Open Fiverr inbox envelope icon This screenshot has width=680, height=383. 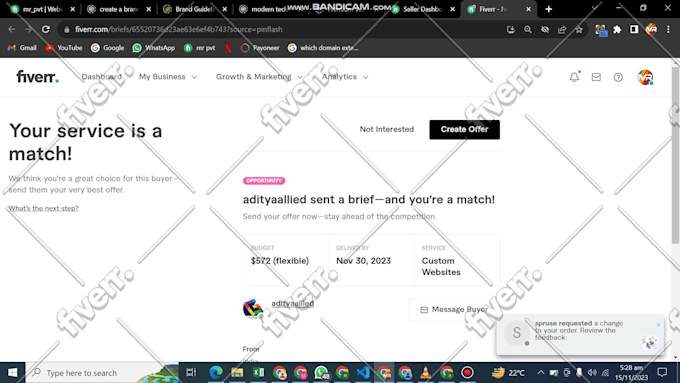(596, 77)
